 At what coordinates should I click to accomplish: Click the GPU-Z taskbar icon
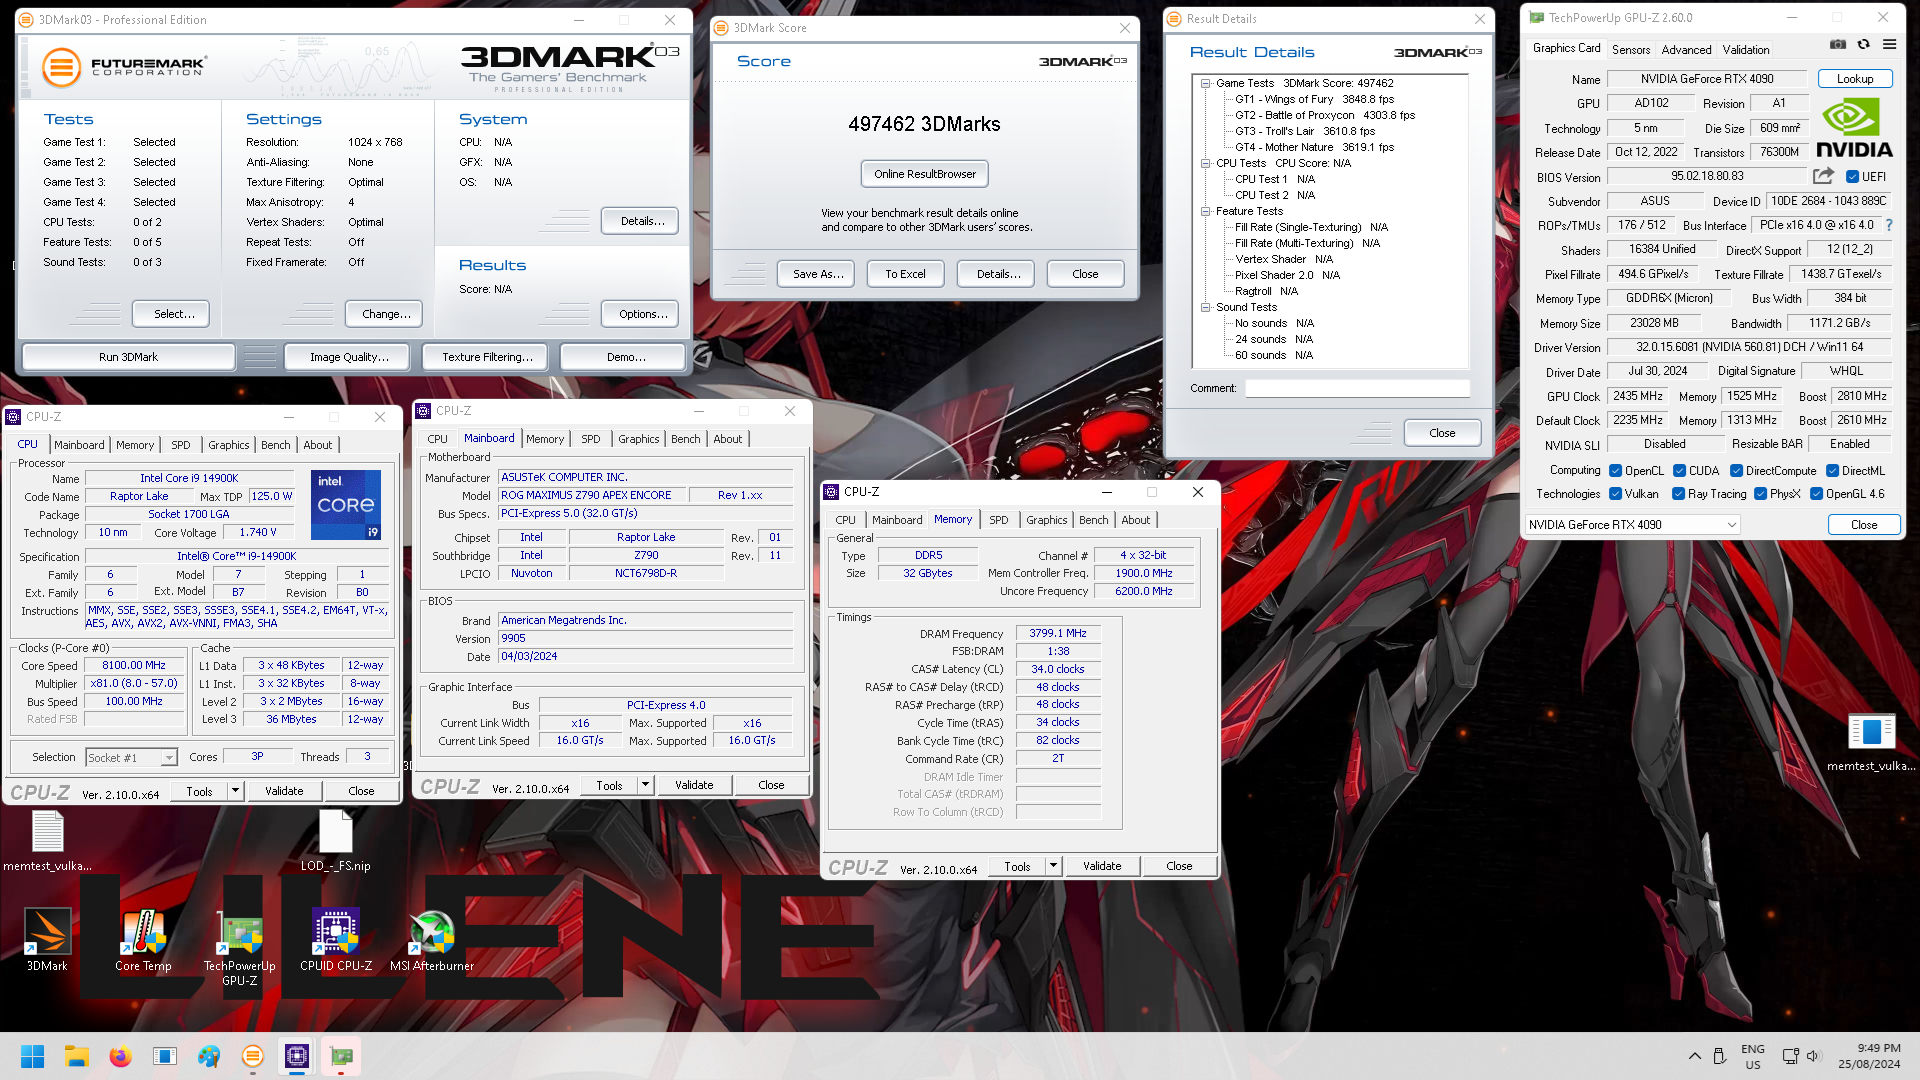341,1056
